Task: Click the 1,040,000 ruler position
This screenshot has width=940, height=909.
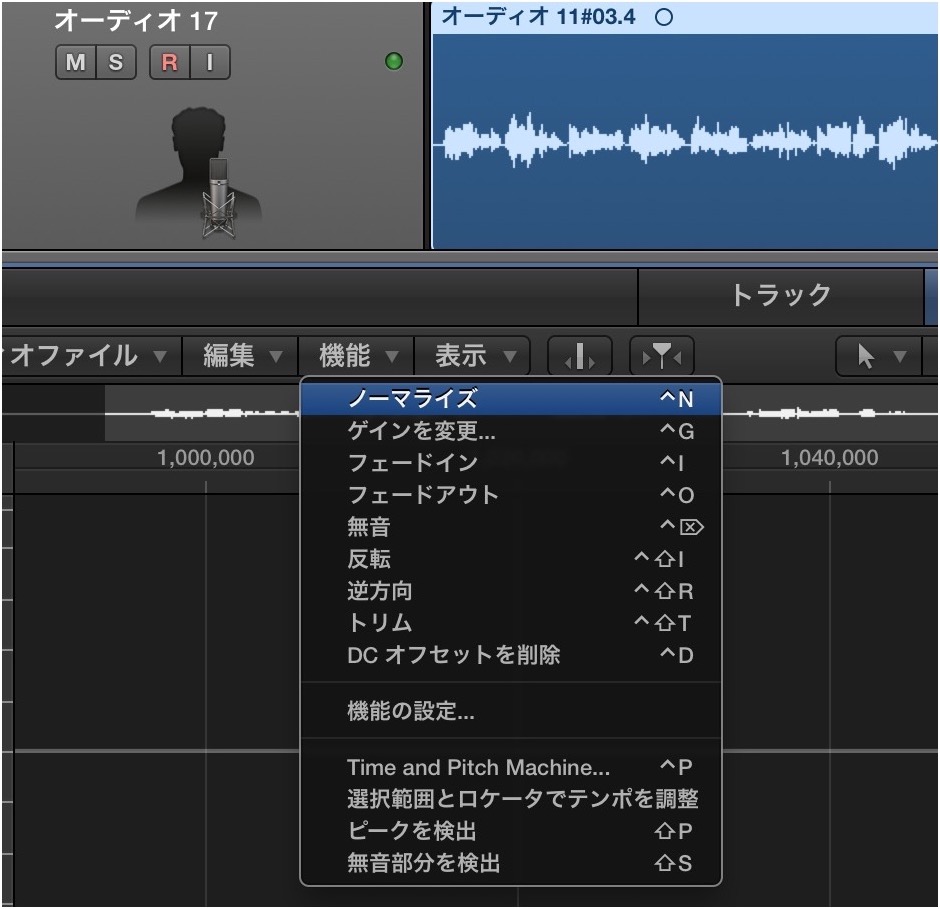Action: [830, 458]
